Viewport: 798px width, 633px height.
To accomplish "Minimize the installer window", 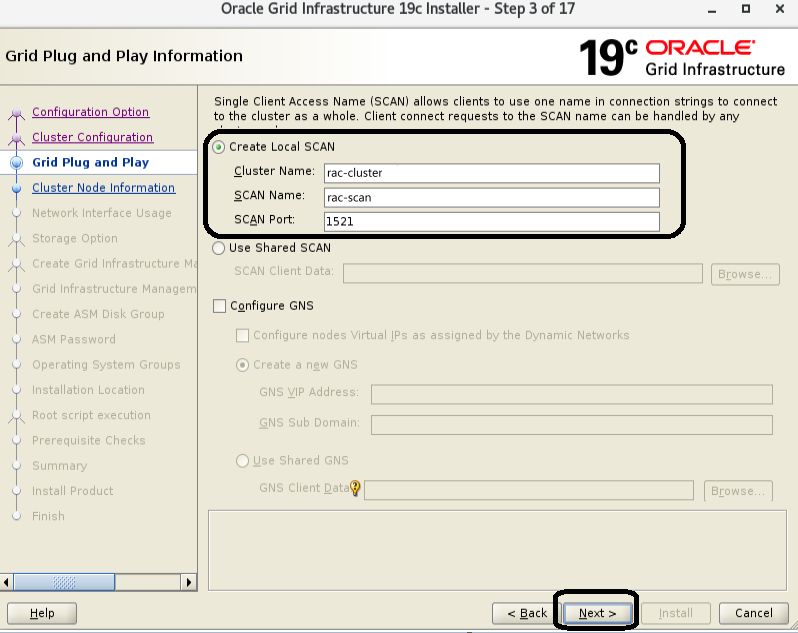I will click(711, 9).
